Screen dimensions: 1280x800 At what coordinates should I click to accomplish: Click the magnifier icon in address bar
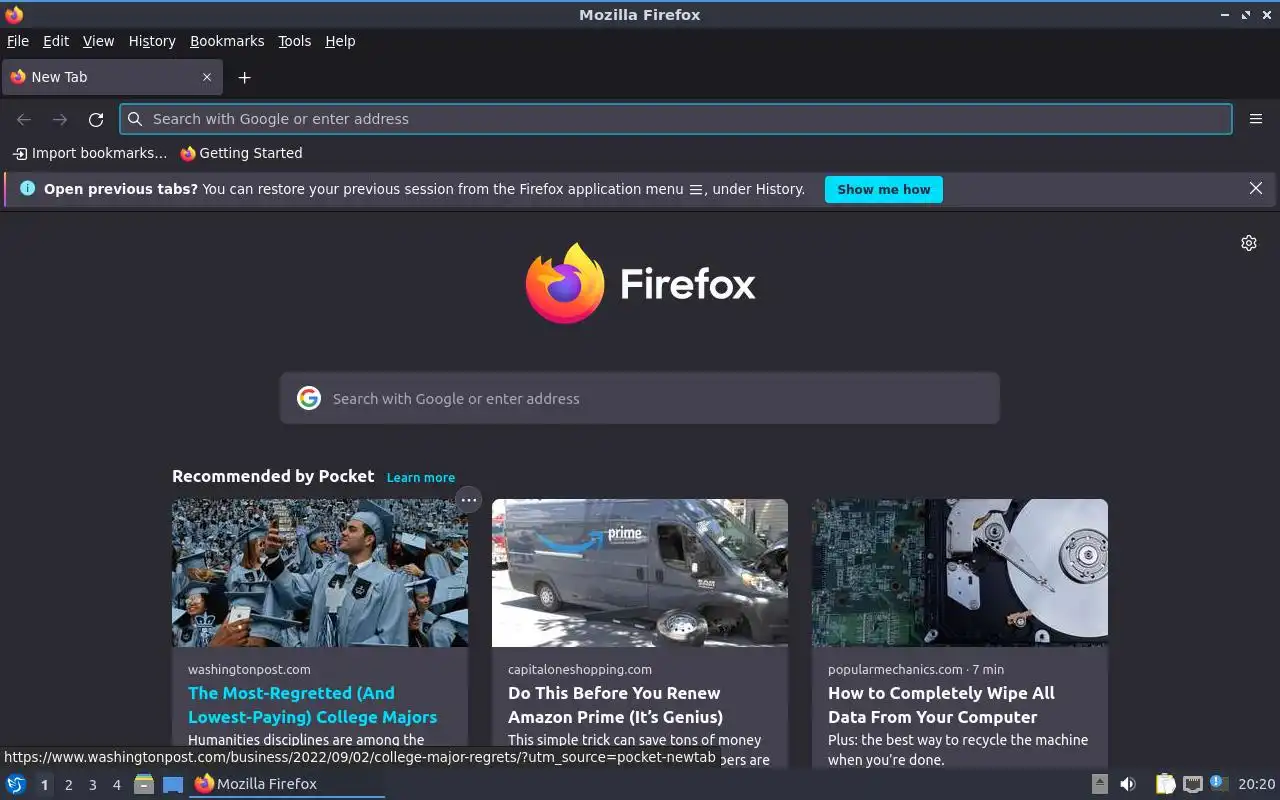click(135, 119)
